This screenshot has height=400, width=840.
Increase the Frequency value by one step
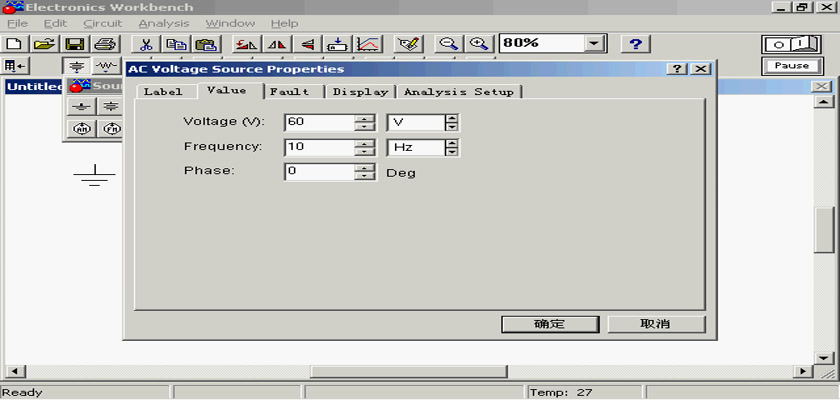pyautogui.click(x=365, y=144)
